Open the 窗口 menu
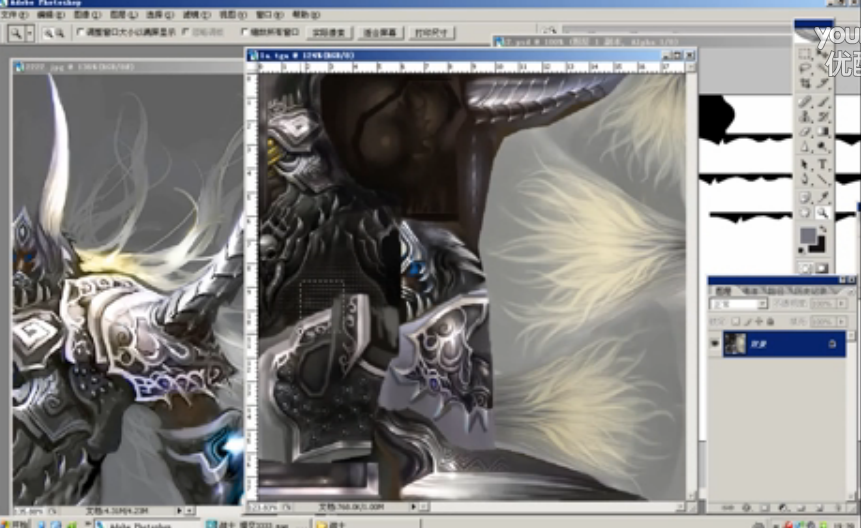This screenshot has height=528, width=861. tap(269, 15)
